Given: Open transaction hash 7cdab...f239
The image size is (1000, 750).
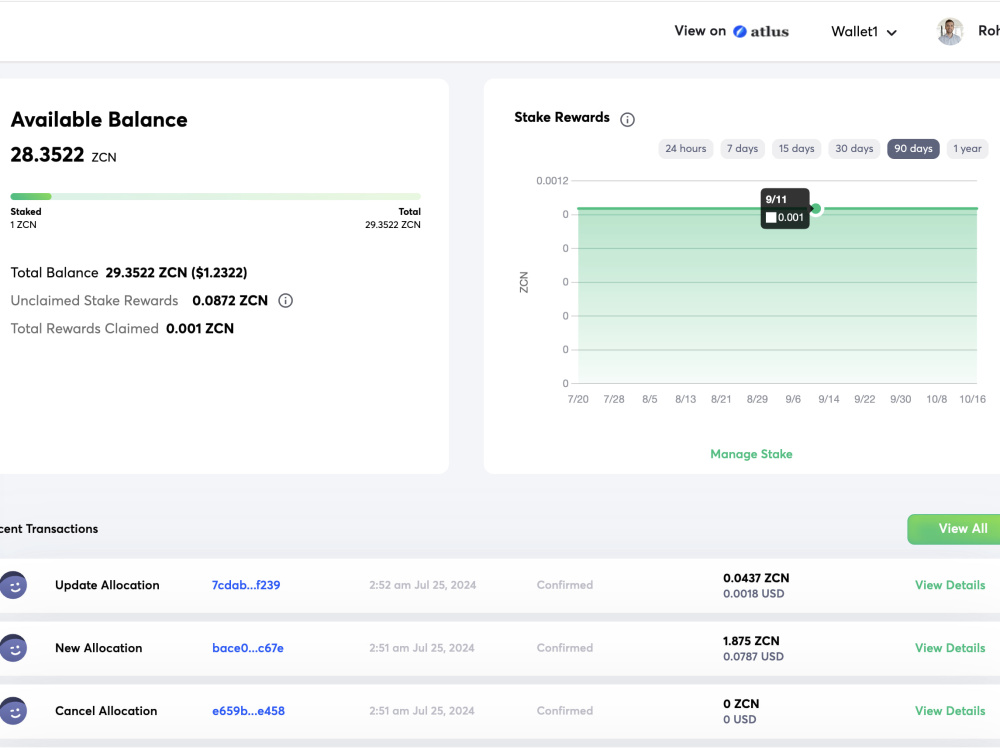Looking at the screenshot, I should [246, 585].
